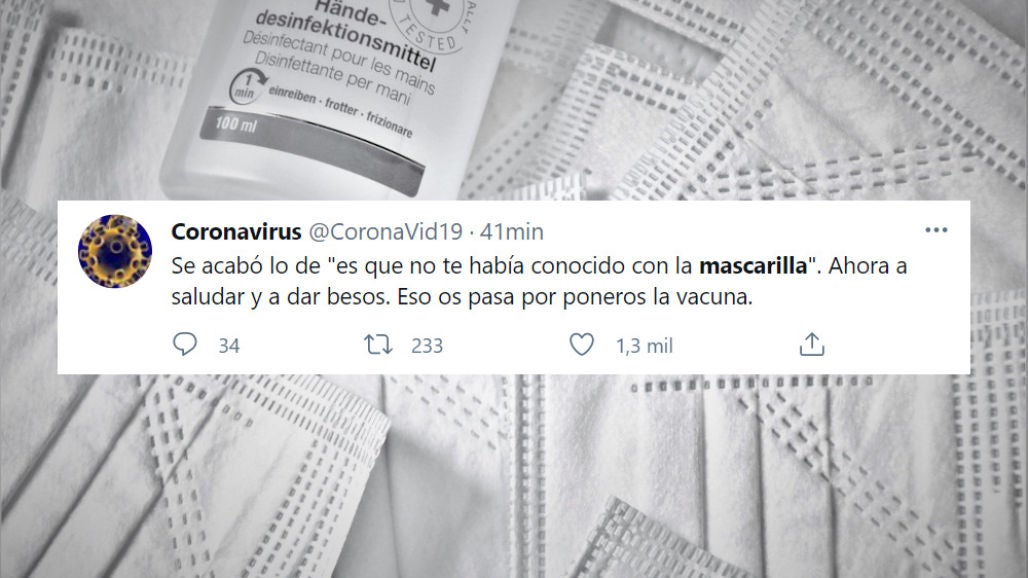Click the 1 min circular arrow icon

[x=246, y=86]
